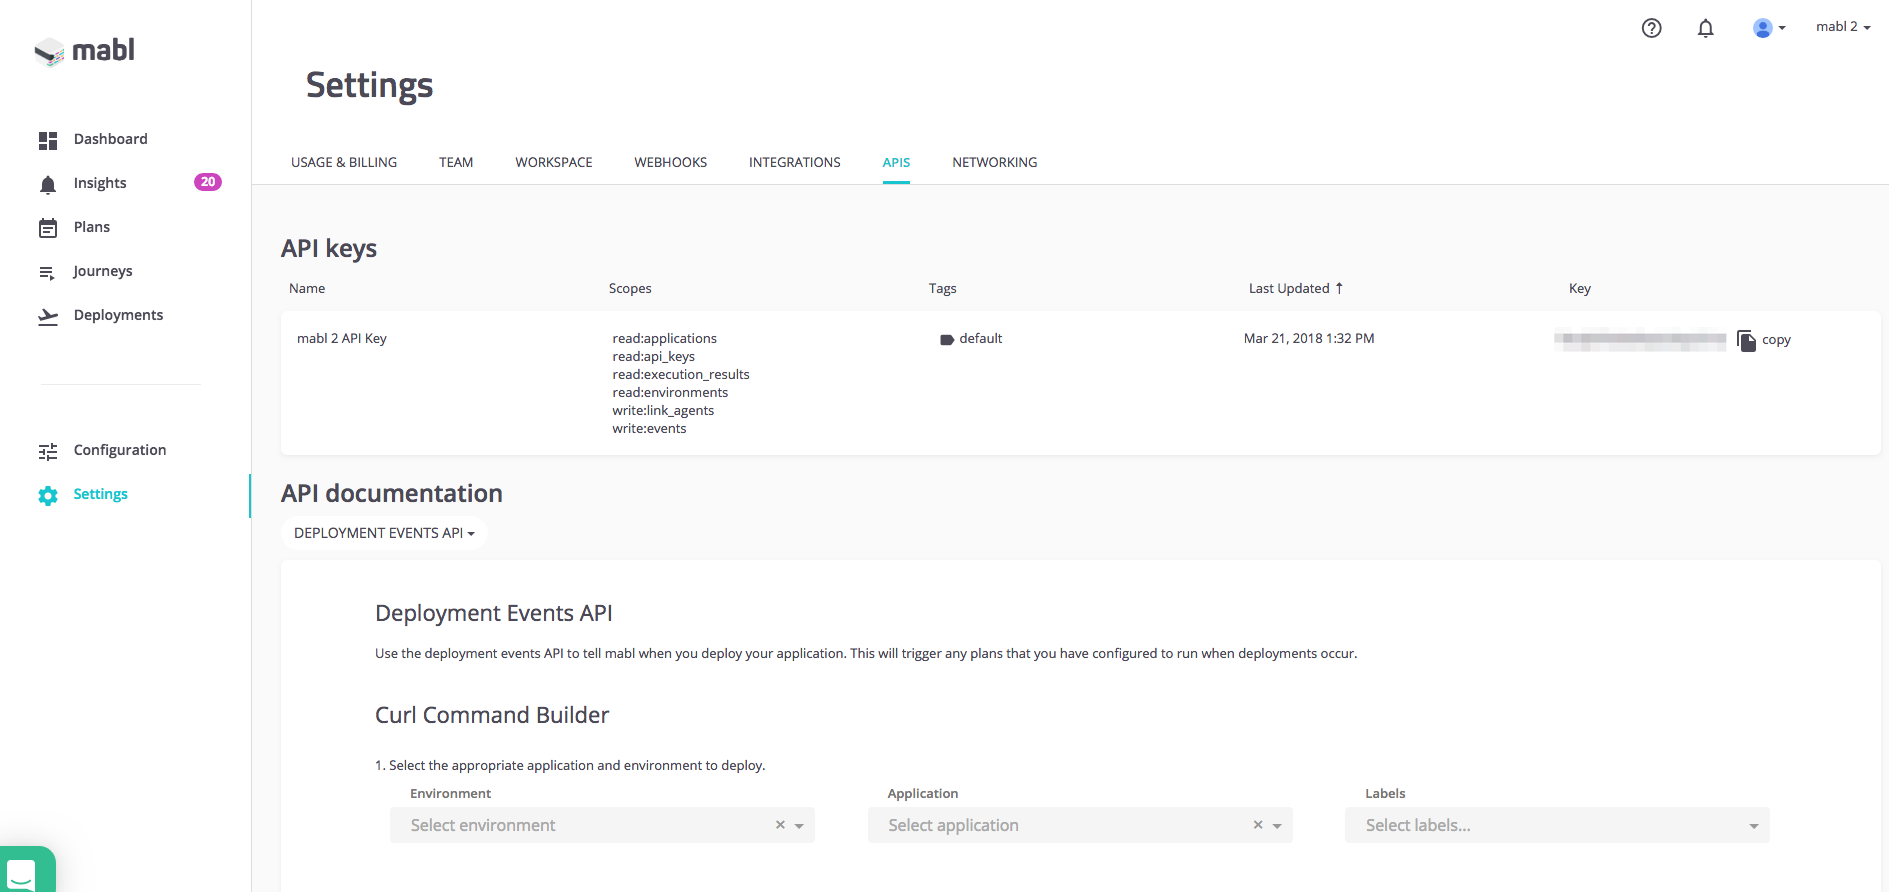Click the Key column header
The width and height of the screenshot is (1889, 892).
pyautogui.click(x=1580, y=288)
